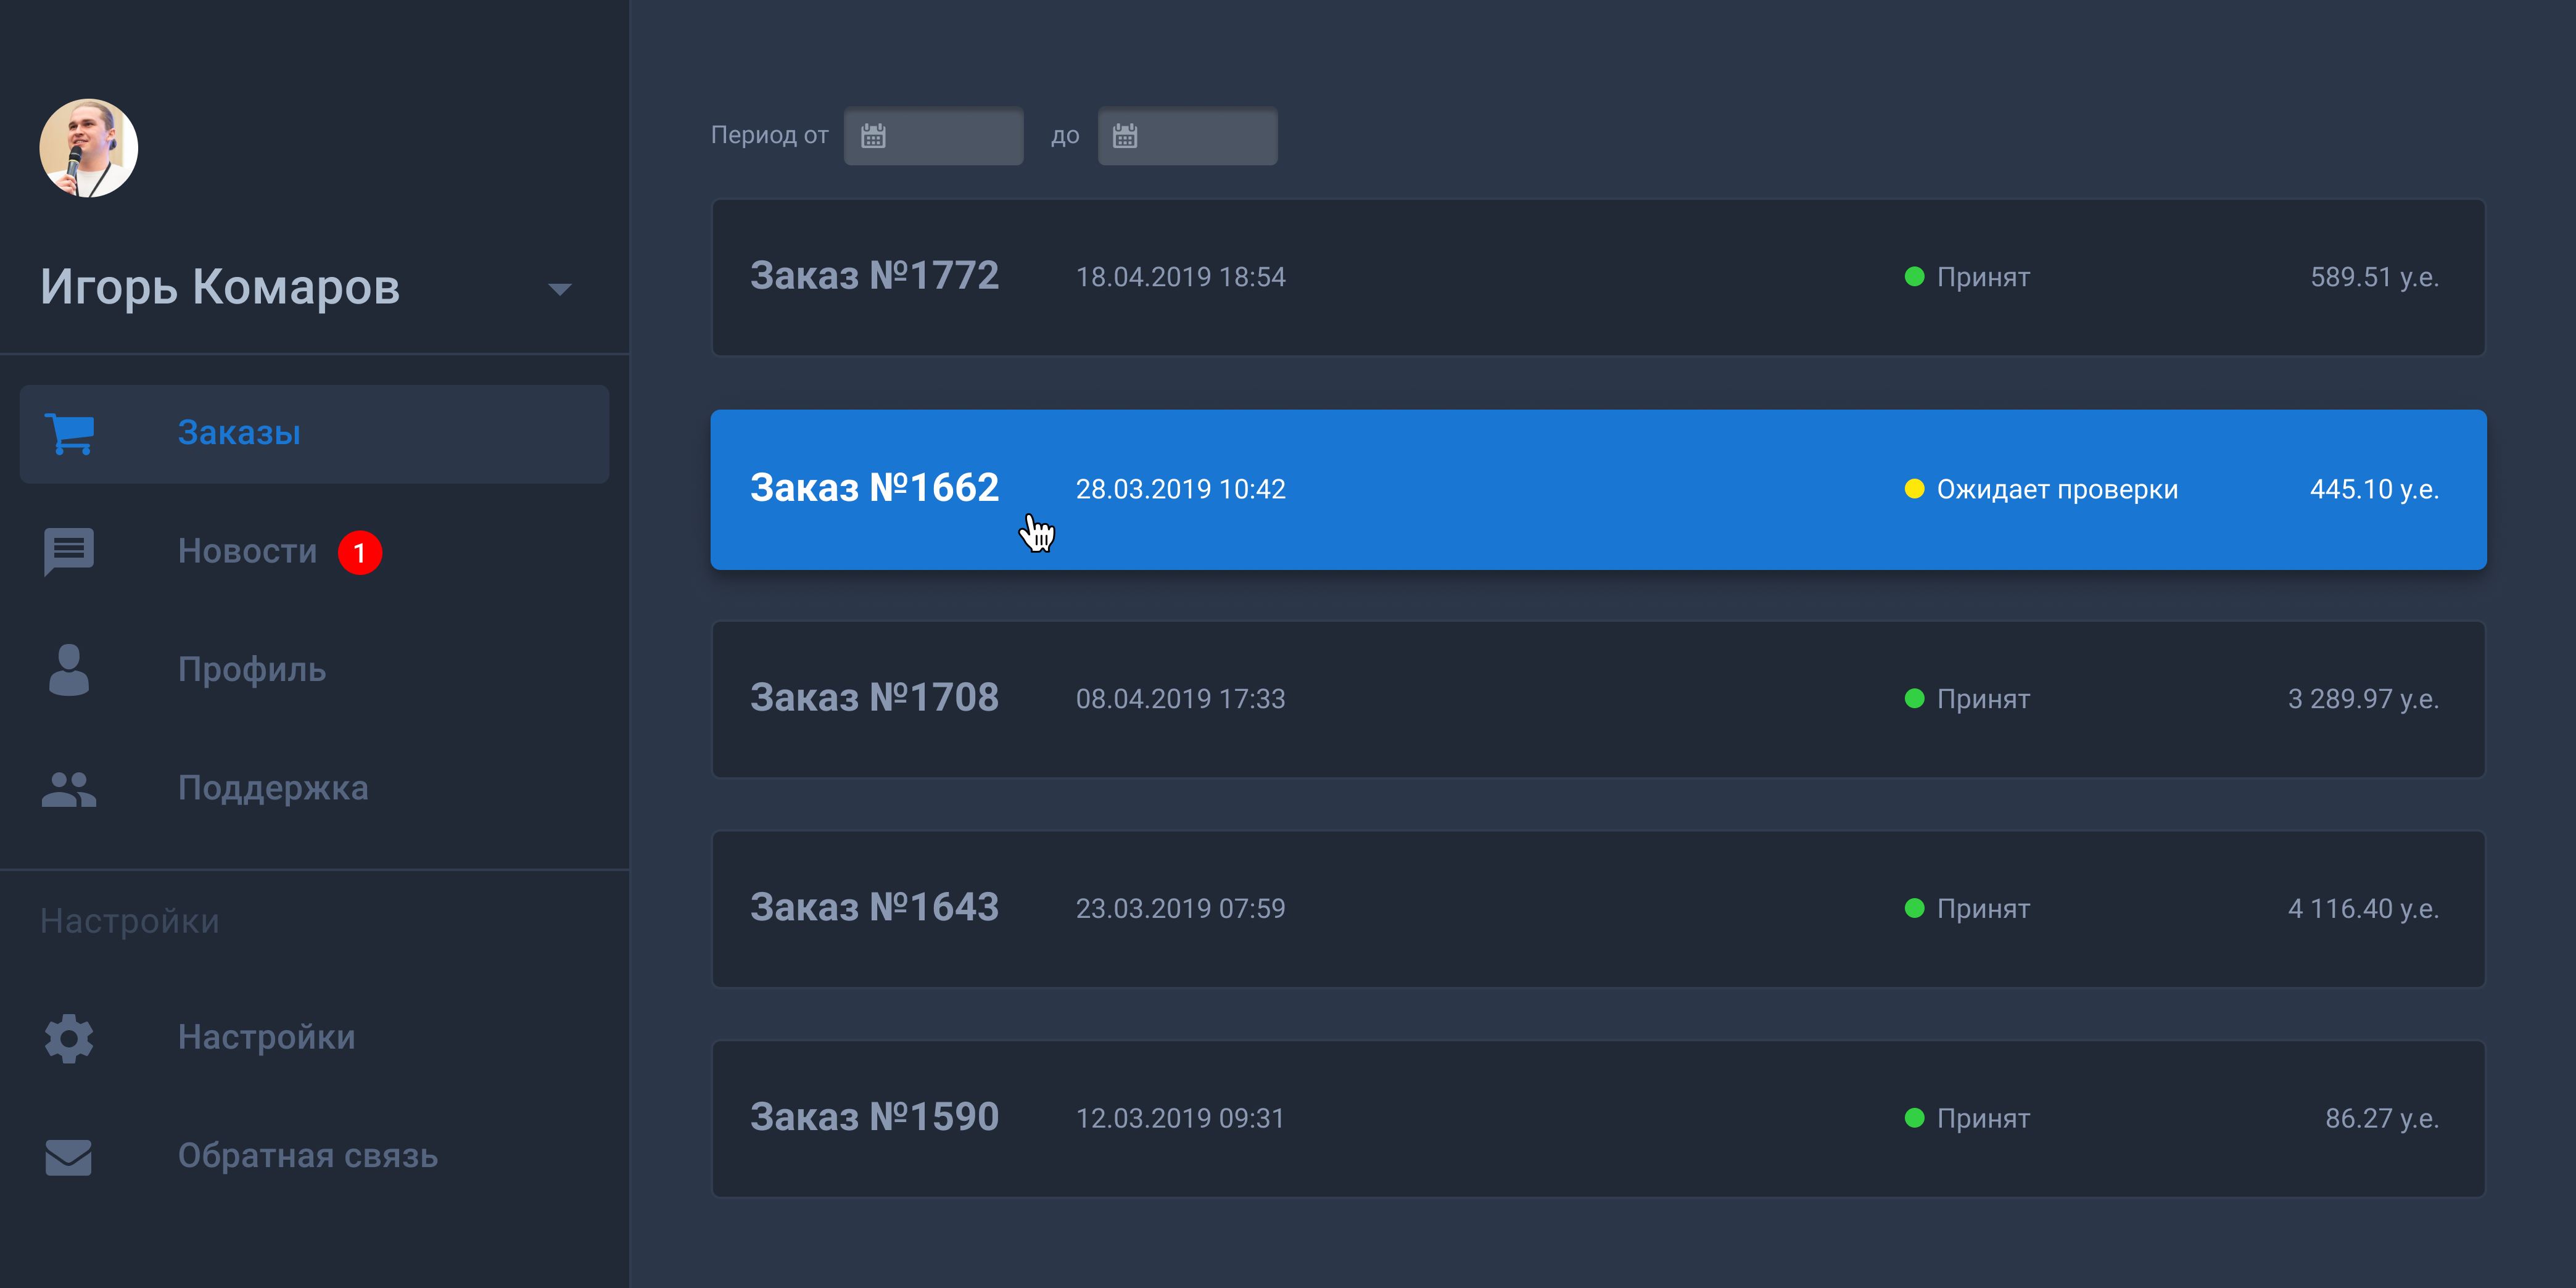The width and height of the screenshot is (2576, 1288).
Task: Open order Заказ №1643
Action: (x=1598, y=909)
